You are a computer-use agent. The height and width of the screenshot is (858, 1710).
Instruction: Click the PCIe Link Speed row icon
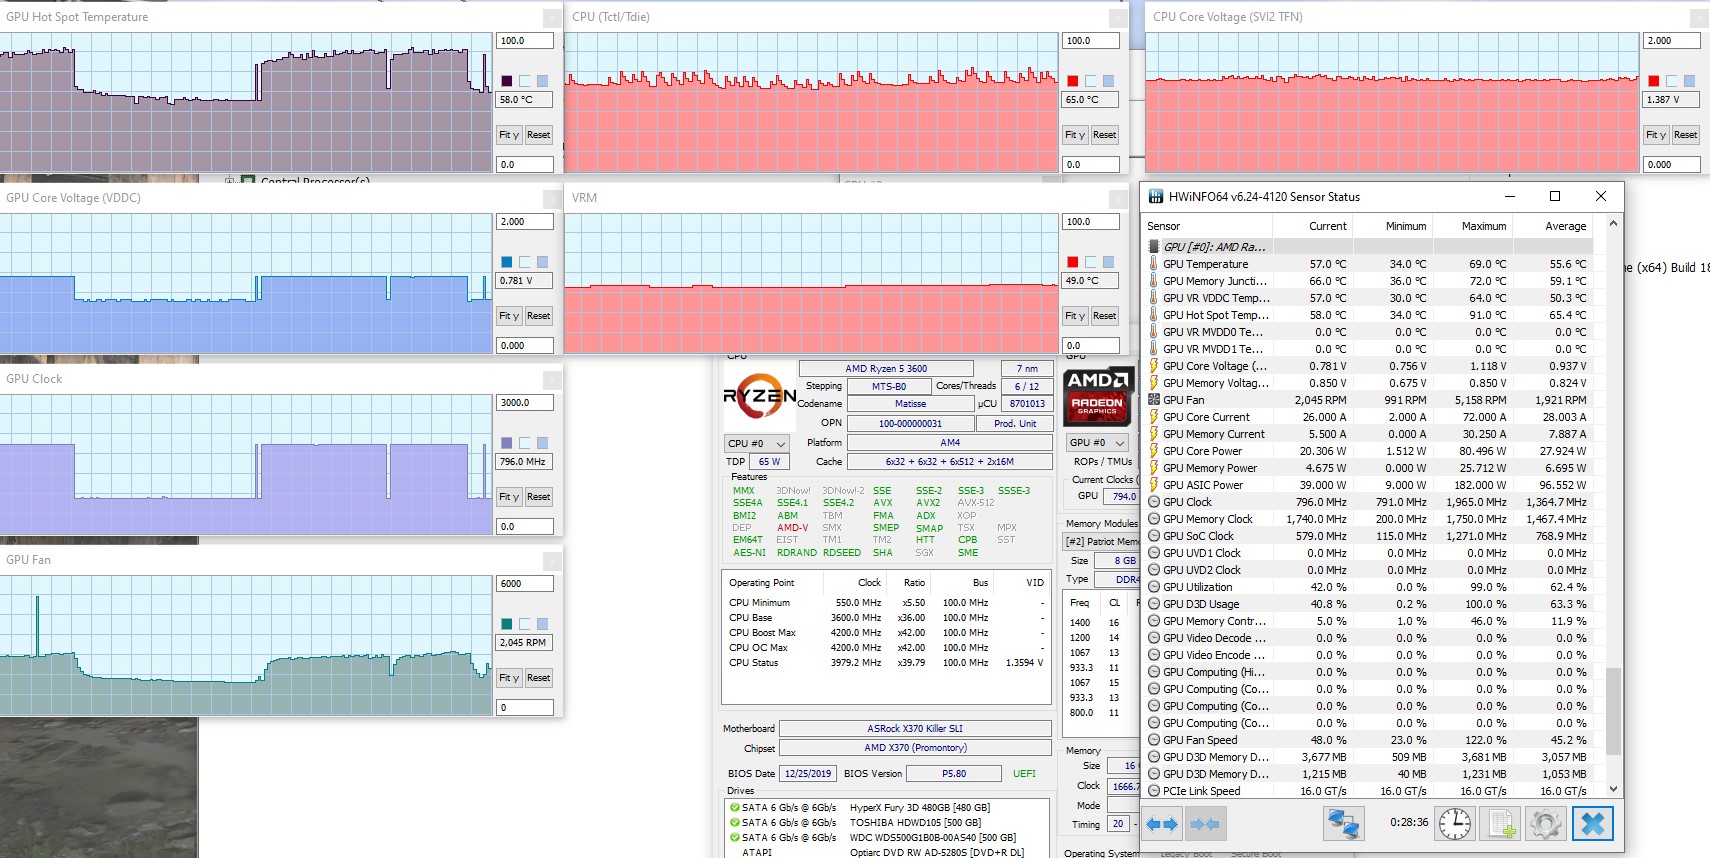coord(1154,791)
